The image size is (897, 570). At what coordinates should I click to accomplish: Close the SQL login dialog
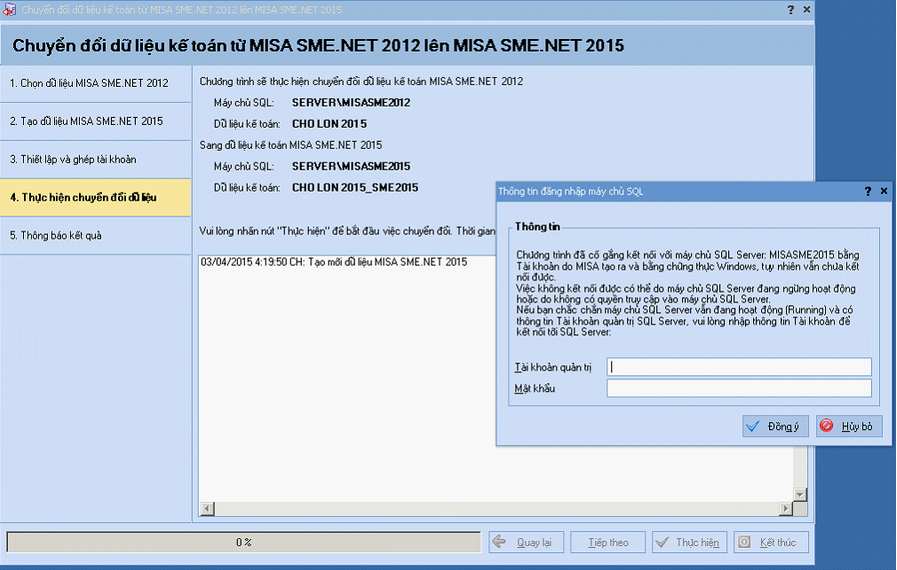point(884,191)
